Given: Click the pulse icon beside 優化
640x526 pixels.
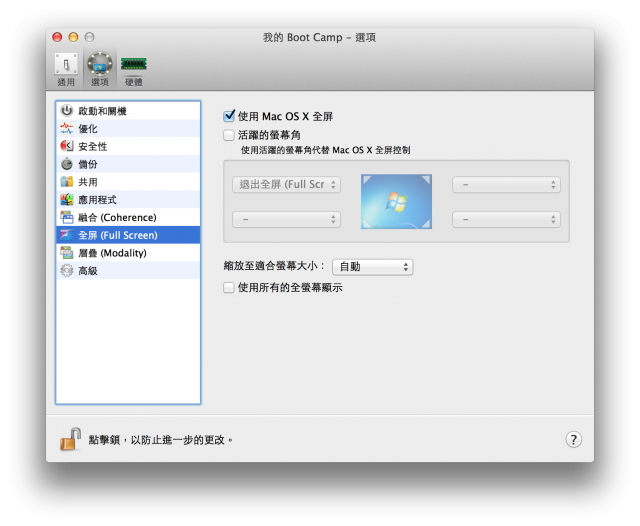Looking at the screenshot, I should [67, 129].
